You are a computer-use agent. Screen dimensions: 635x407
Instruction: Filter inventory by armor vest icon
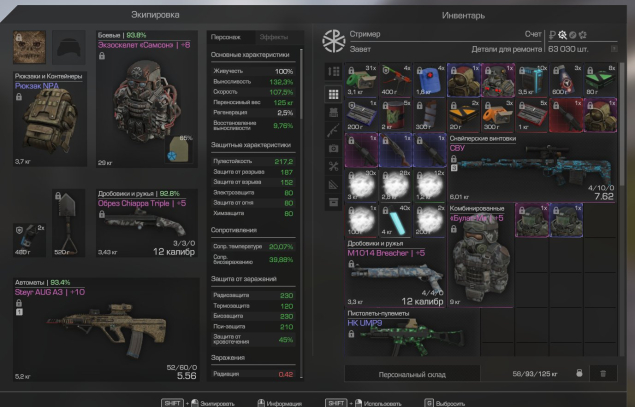(x=333, y=113)
